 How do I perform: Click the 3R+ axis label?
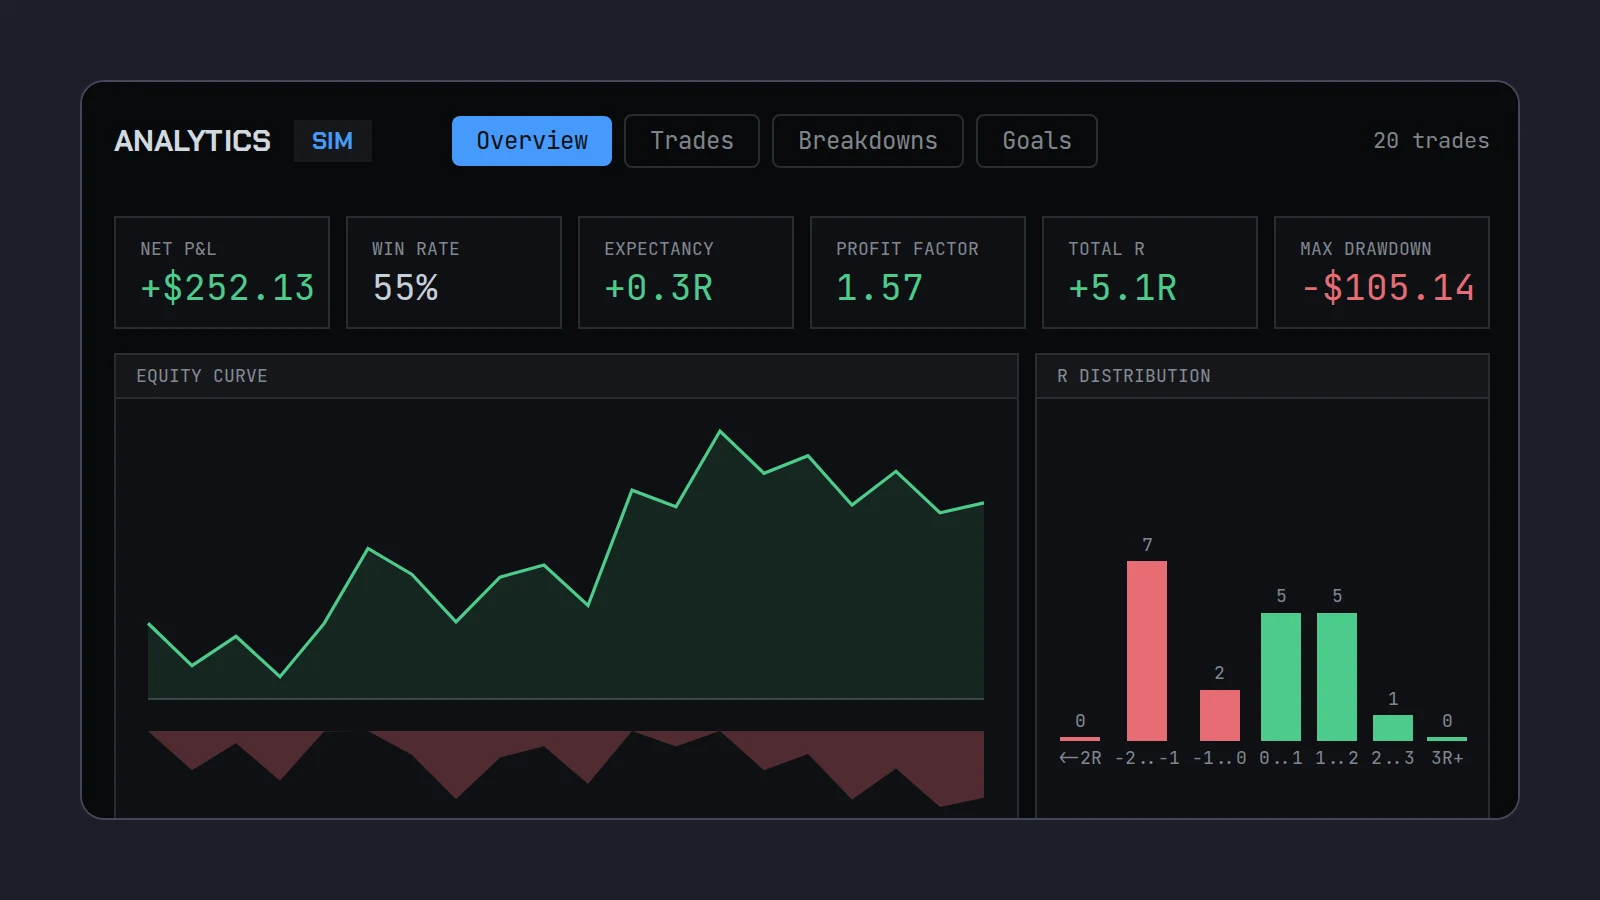pos(1447,758)
